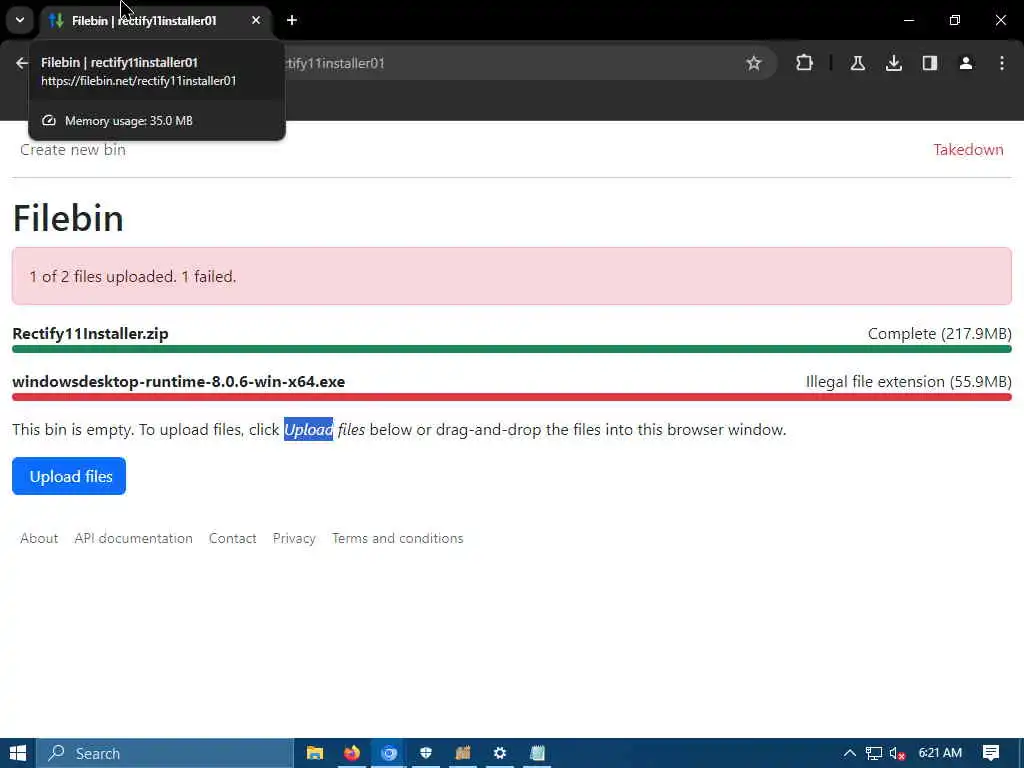
Task: Select the Rectify11Installer.zip file name
Action: pyautogui.click(x=90, y=334)
